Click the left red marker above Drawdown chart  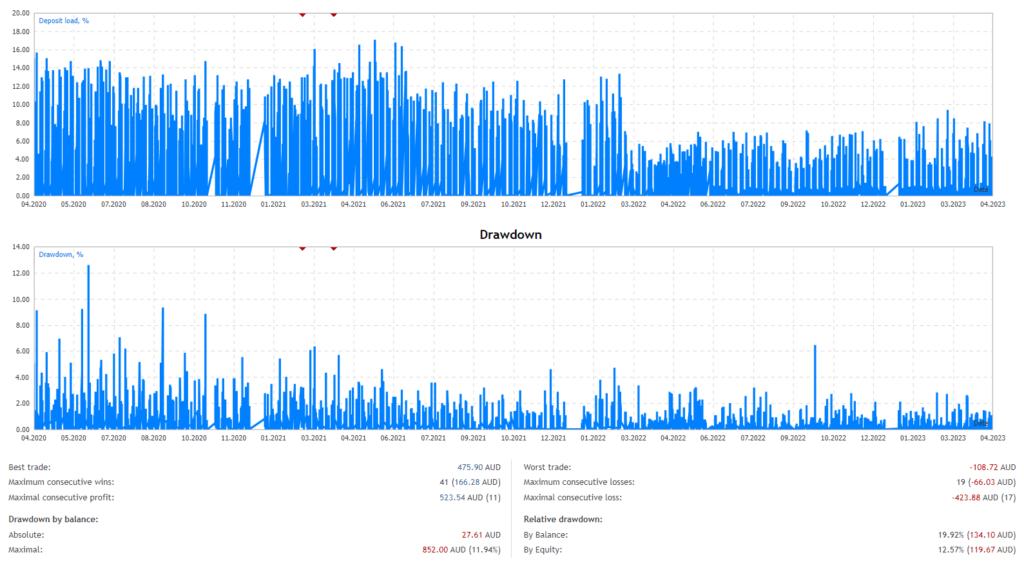(302, 248)
